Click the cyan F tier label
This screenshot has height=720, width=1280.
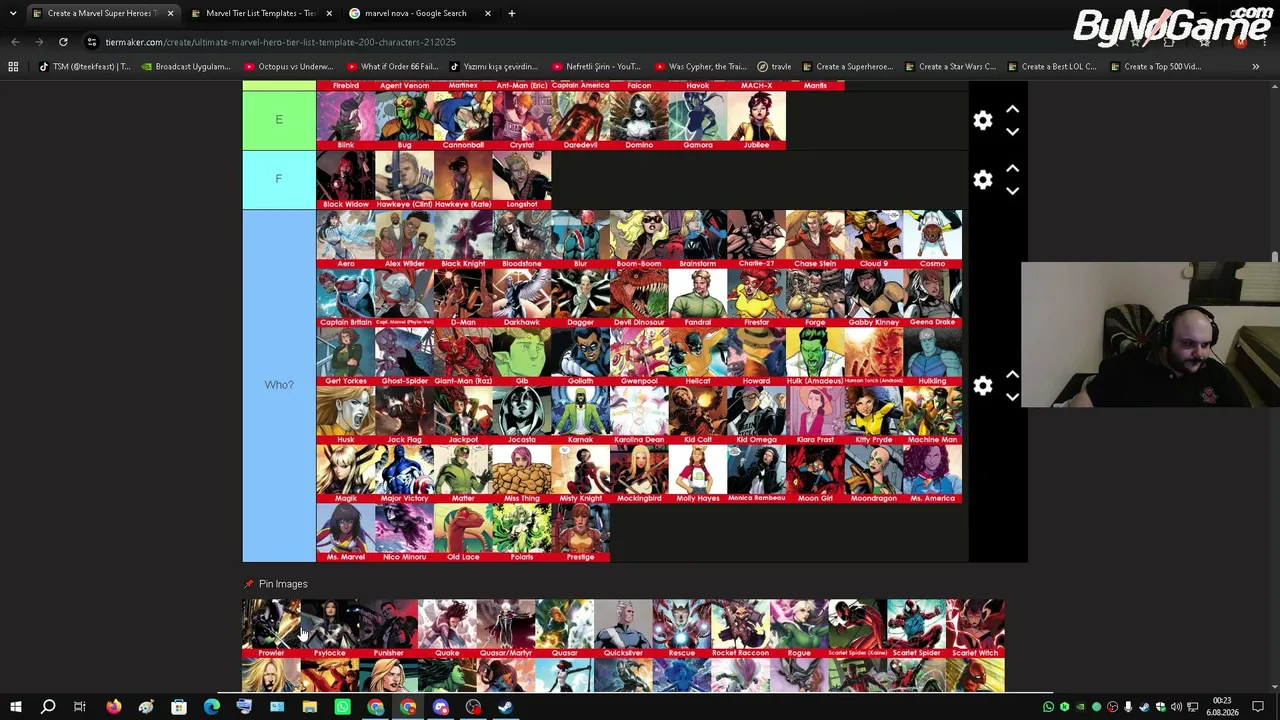279,180
